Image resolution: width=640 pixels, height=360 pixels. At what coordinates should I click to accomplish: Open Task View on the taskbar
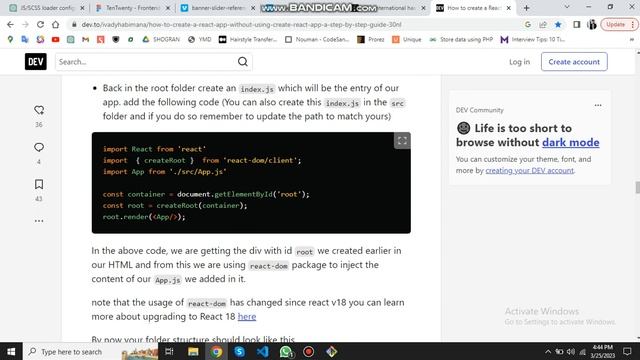(169, 351)
